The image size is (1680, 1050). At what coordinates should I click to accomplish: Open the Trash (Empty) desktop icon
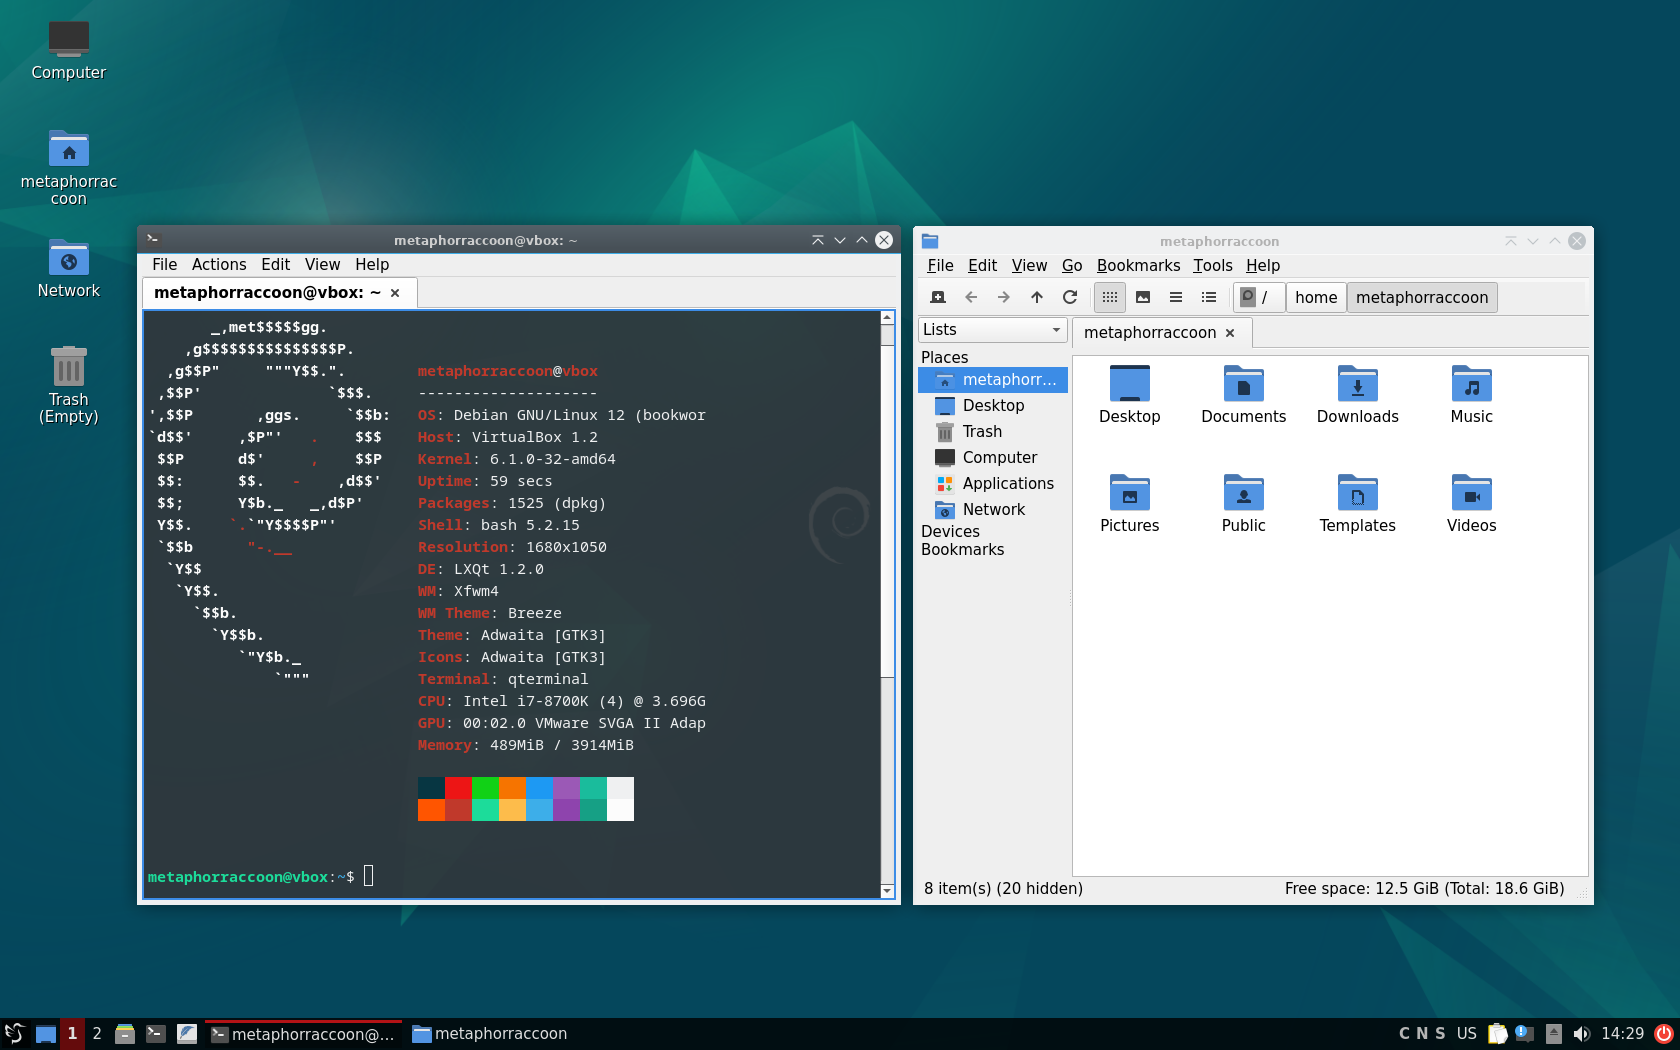(68, 385)
